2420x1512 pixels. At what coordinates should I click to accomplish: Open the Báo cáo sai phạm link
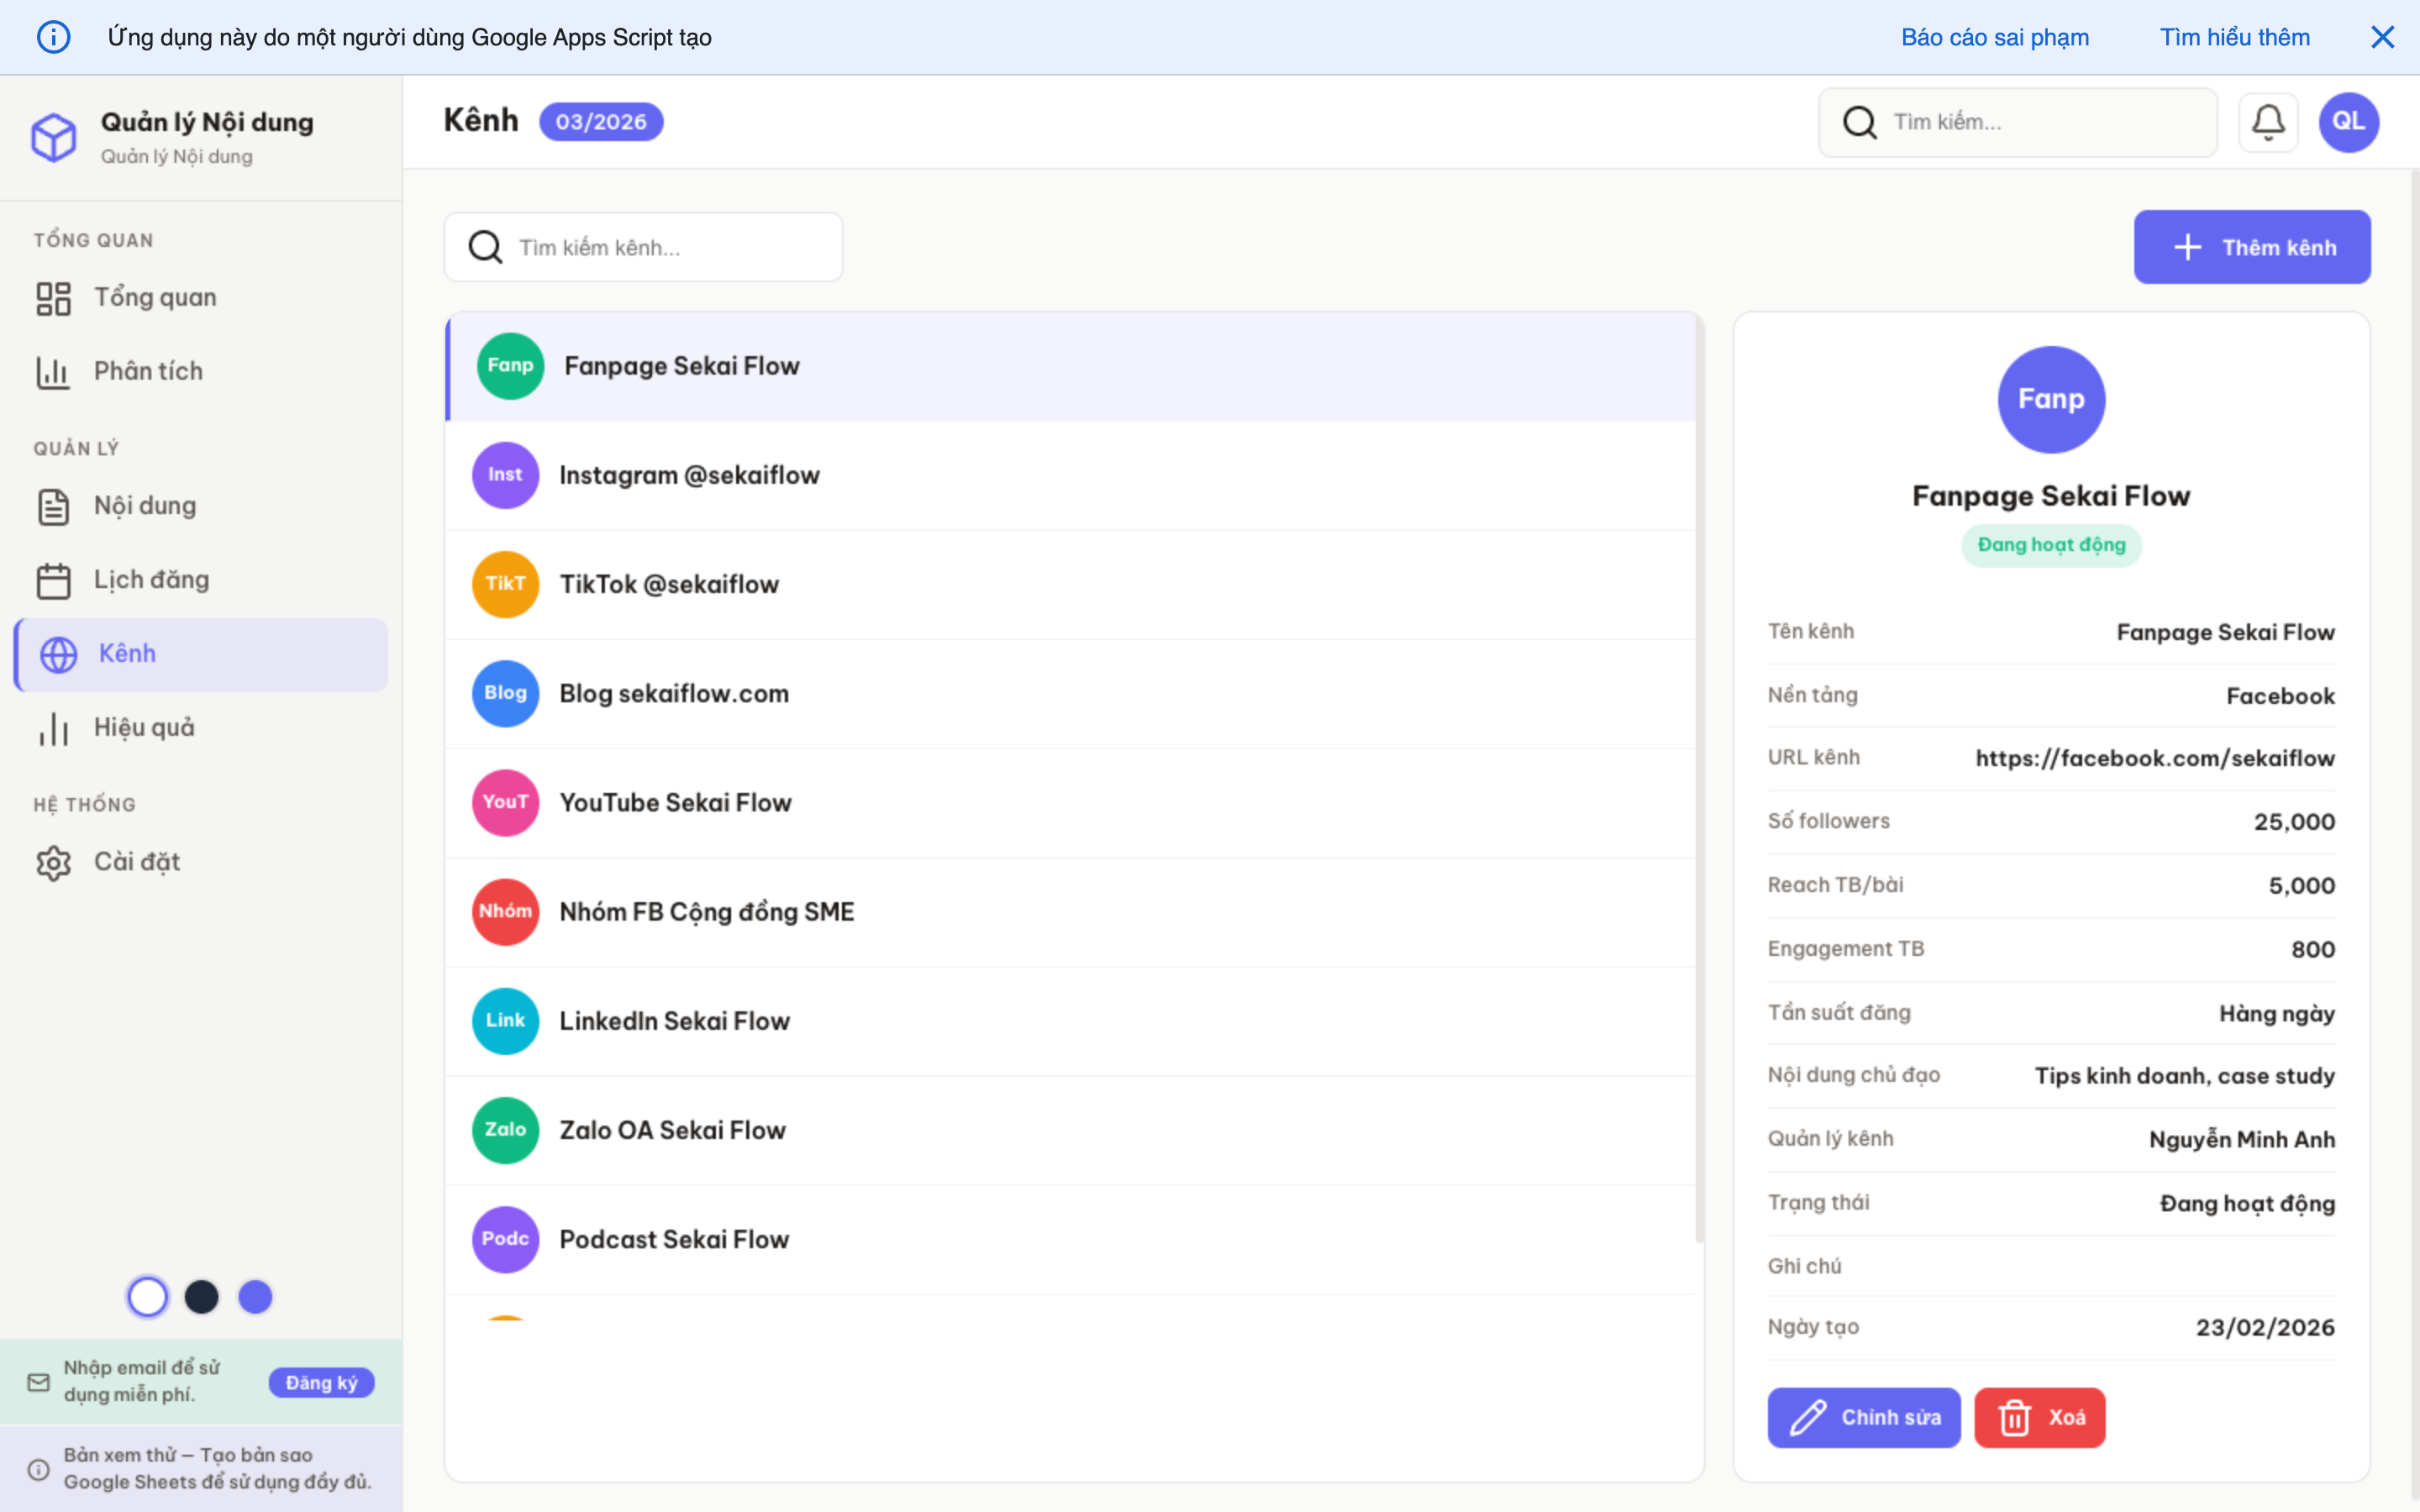point(1995,37)
